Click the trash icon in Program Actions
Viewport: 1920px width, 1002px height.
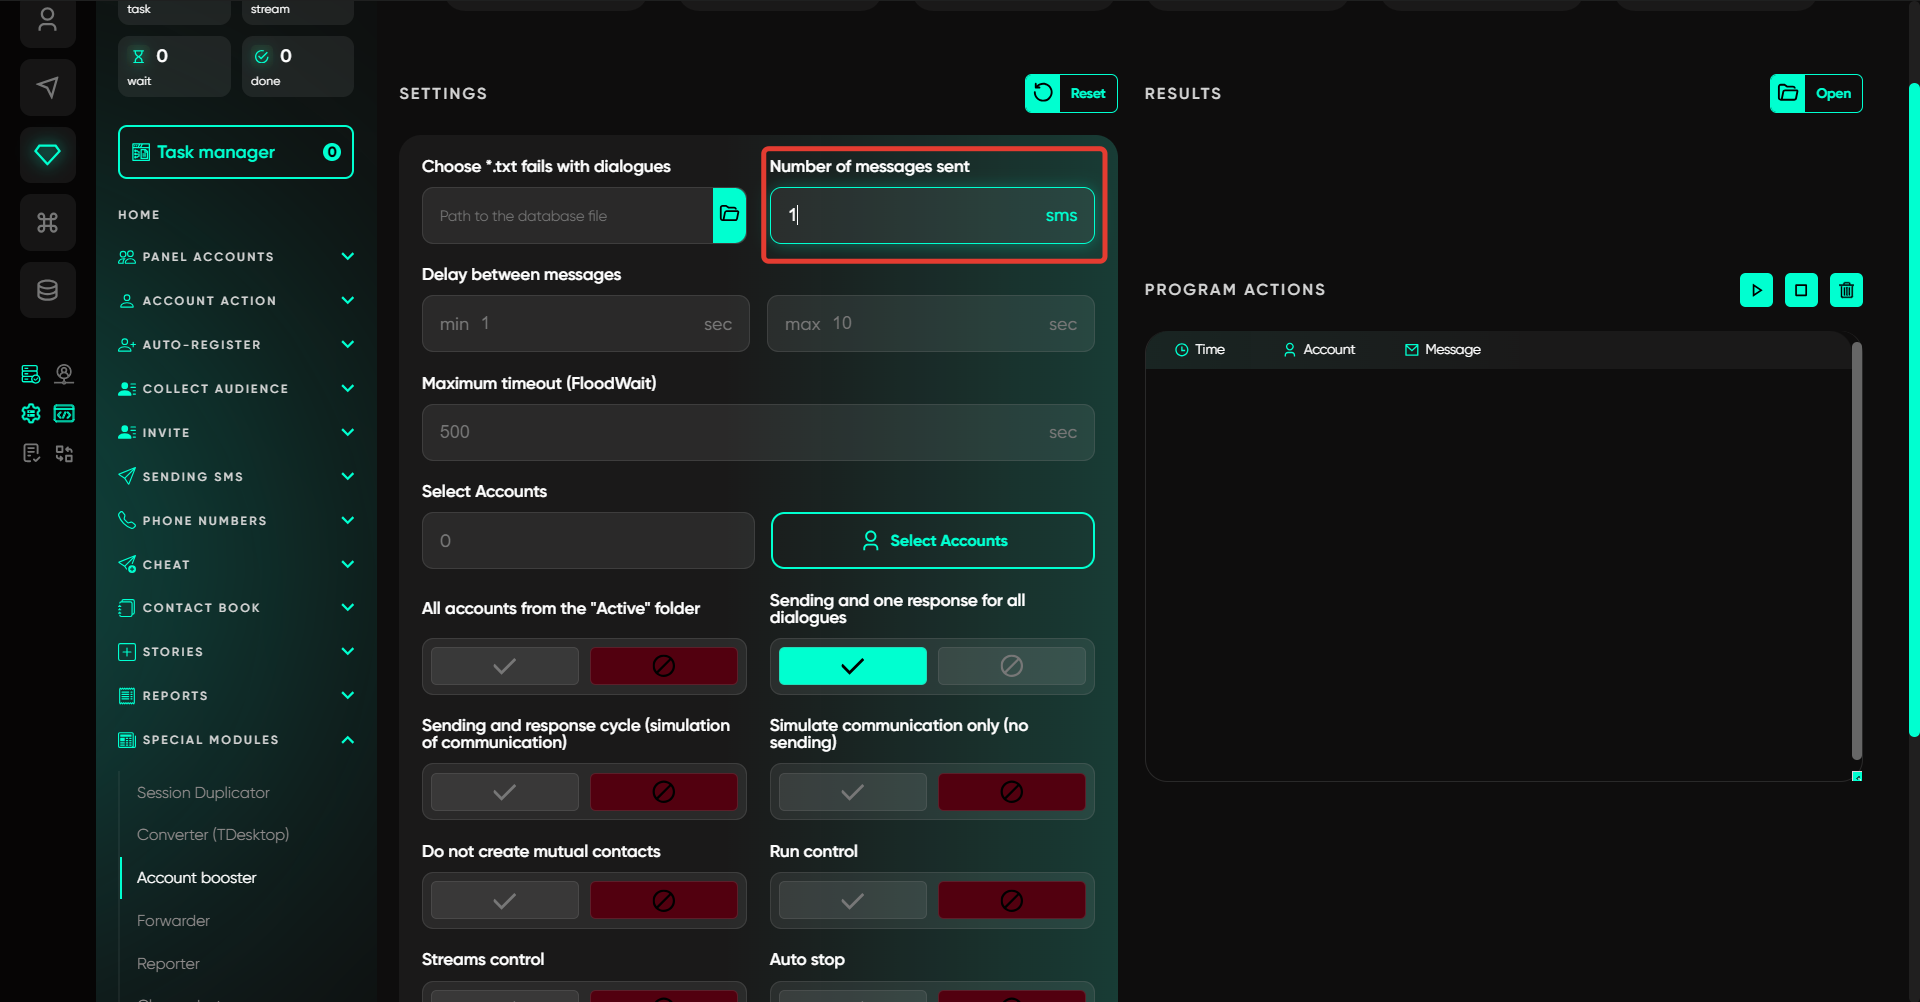[1846, 290]
